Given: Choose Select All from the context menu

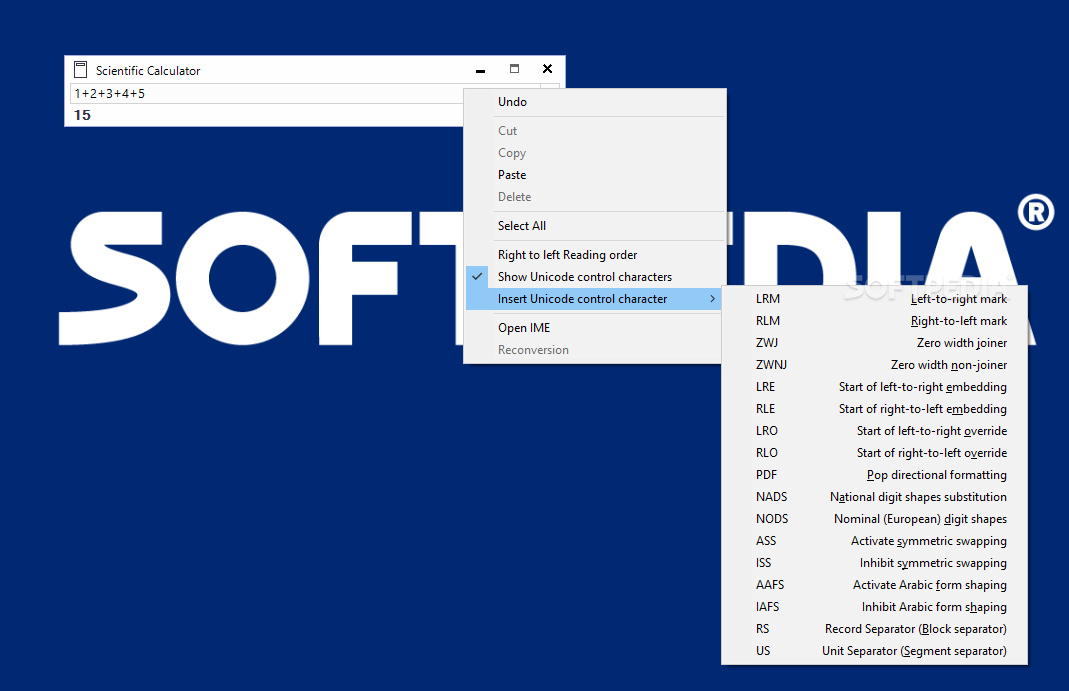Looking at the screenshot, I should [594, 226].
